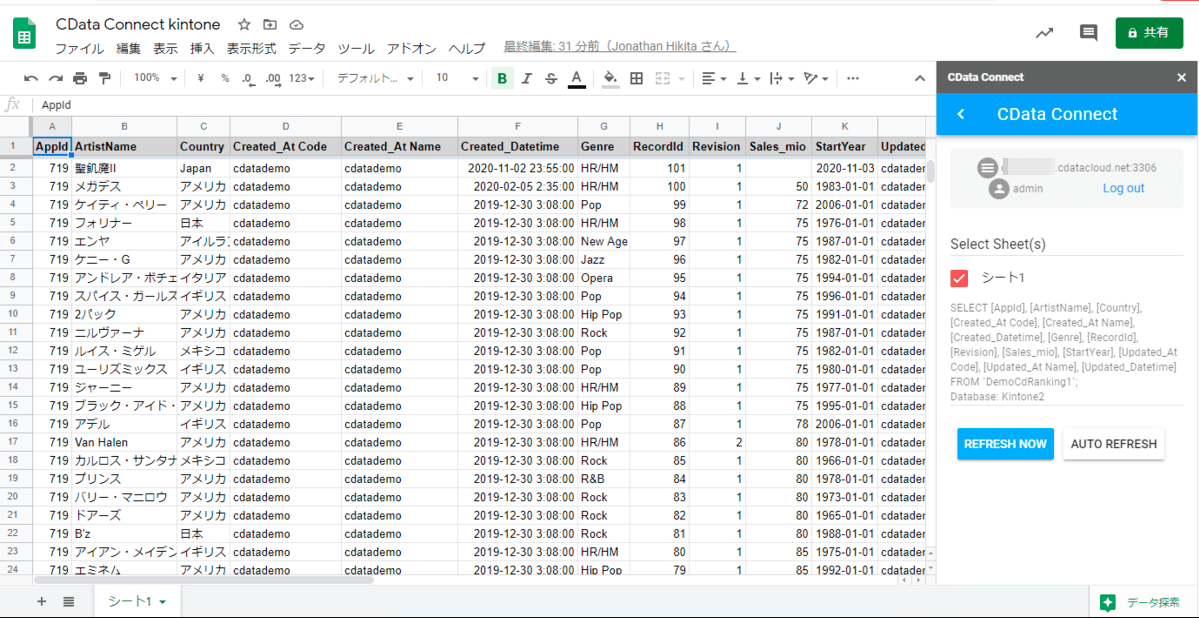Uncheck the シート1 checkbox
The image size is (1199, 618).
point(959,278)
